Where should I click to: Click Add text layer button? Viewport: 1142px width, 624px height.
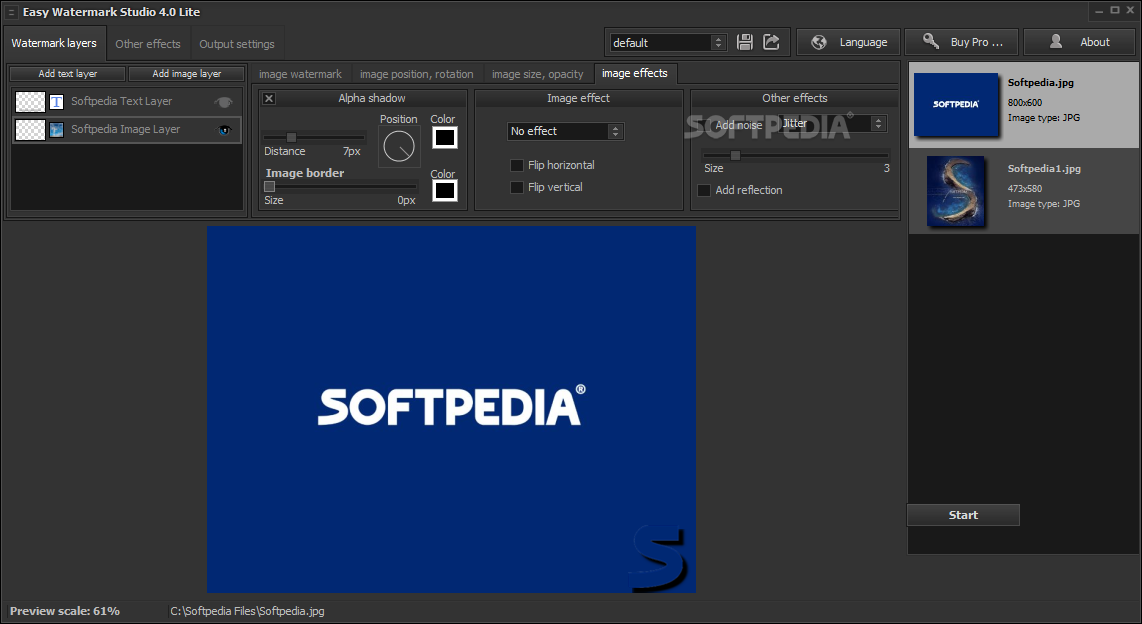point(68,74)
